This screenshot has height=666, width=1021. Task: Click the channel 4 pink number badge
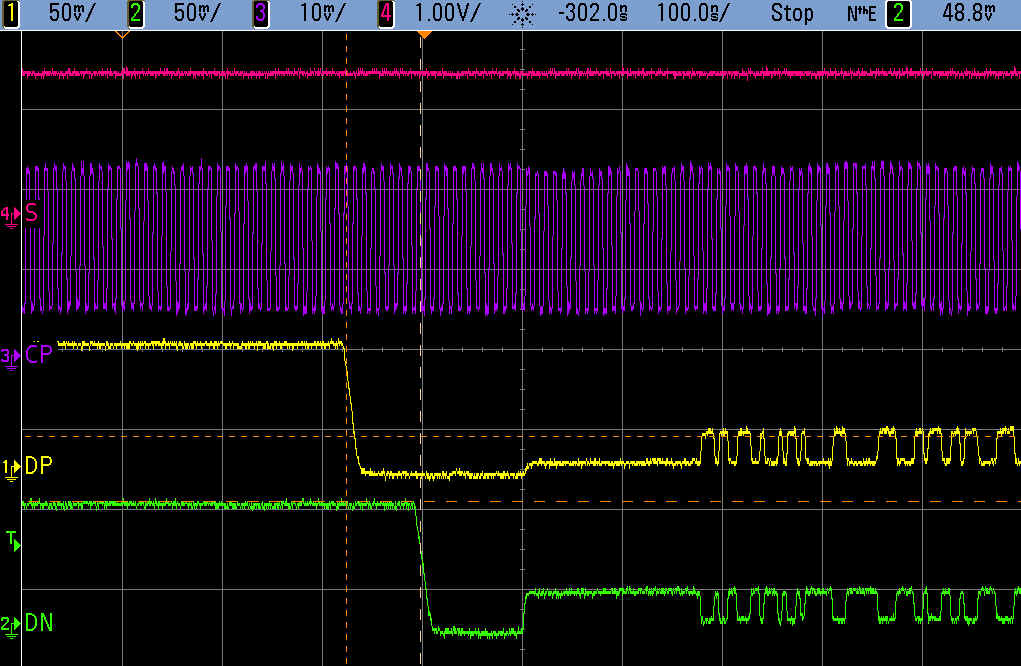click(x=386, y=14)
